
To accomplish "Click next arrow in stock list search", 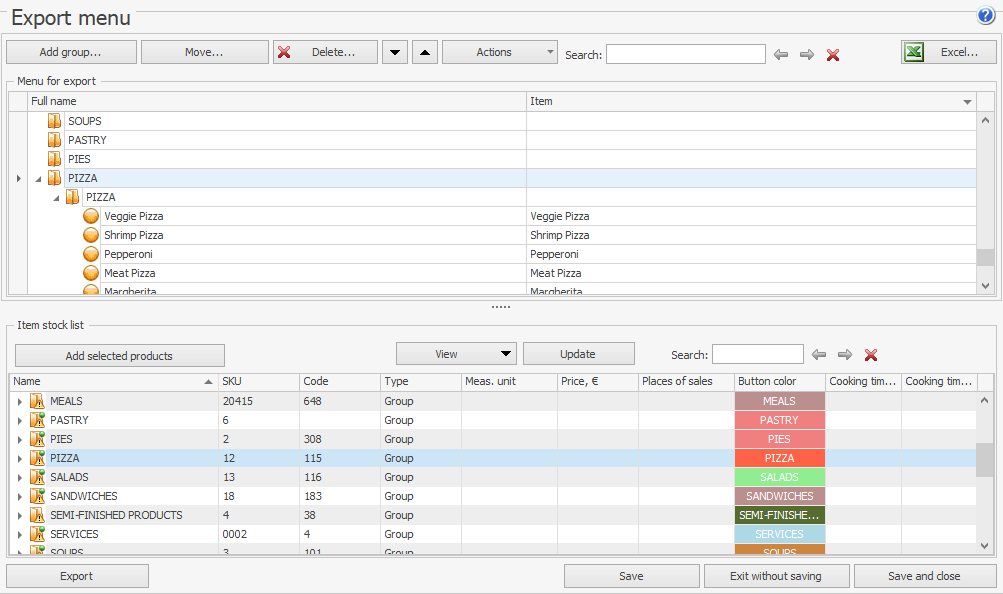I will [x=845, y=355].
